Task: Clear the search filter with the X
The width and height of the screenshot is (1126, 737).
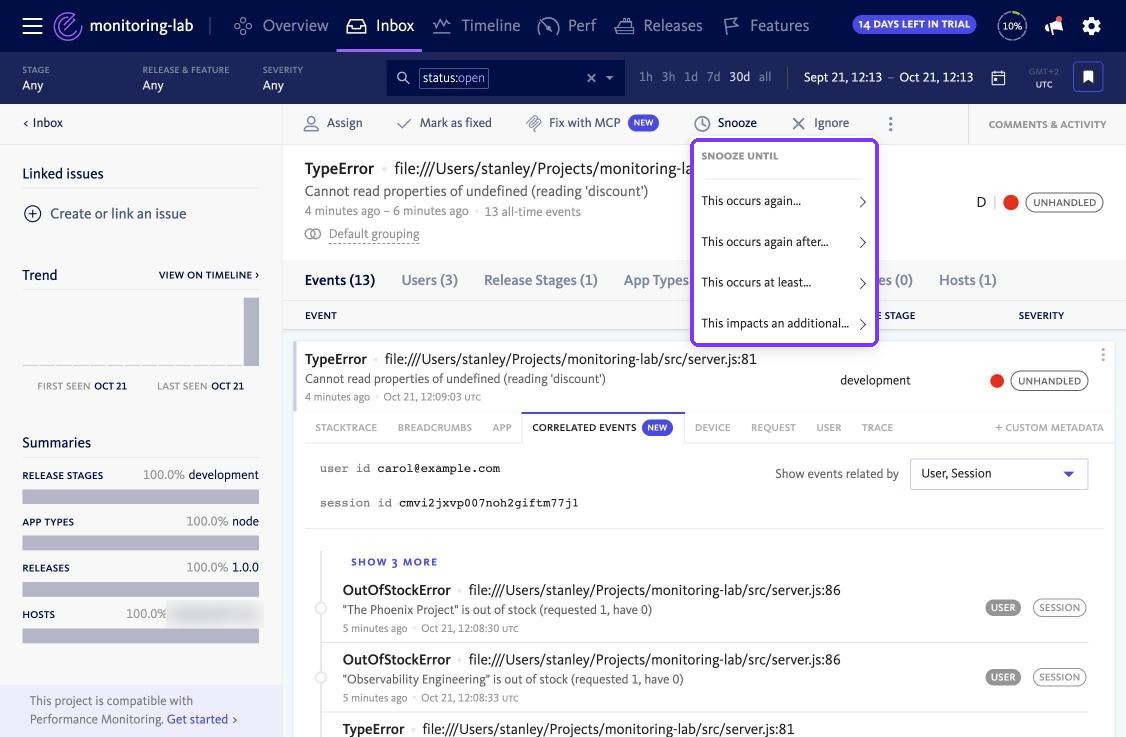Action: 591,78
